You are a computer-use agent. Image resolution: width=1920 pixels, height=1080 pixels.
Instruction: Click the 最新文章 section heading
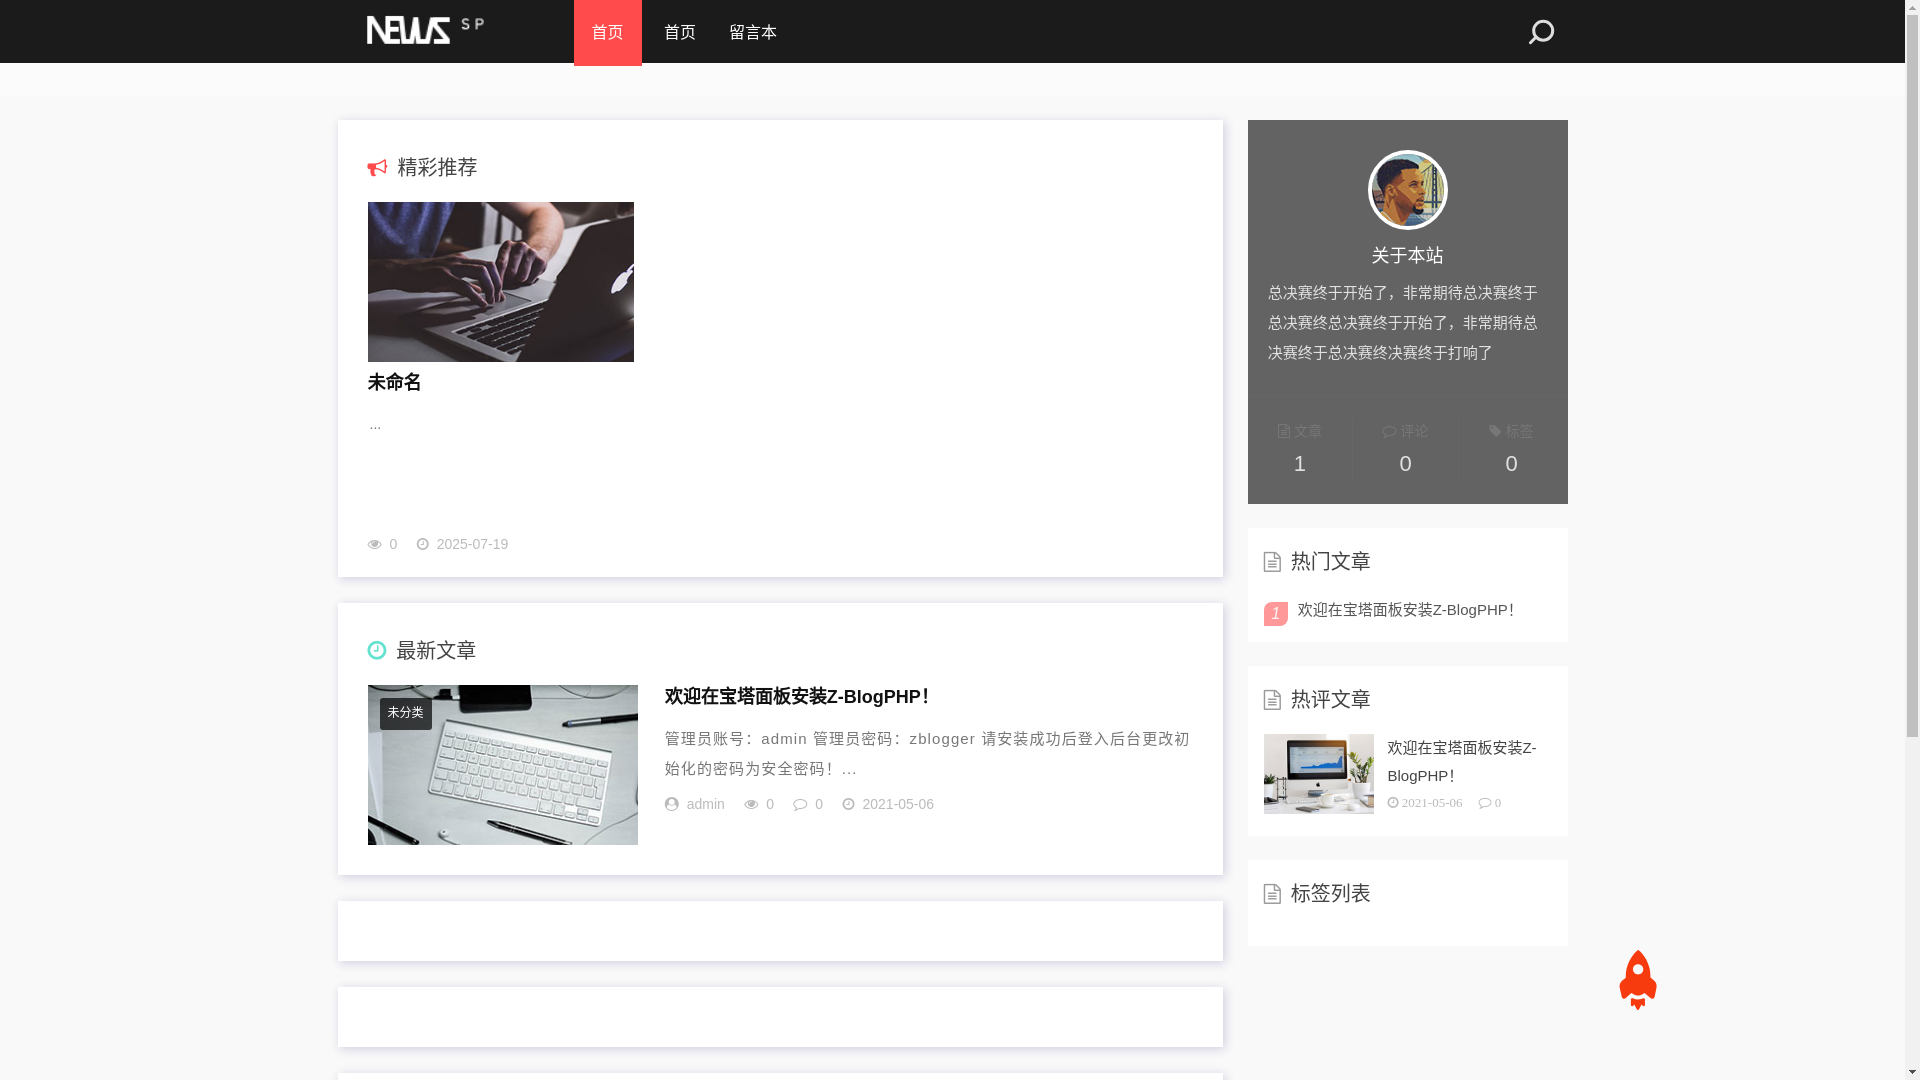tap(436, 650)
